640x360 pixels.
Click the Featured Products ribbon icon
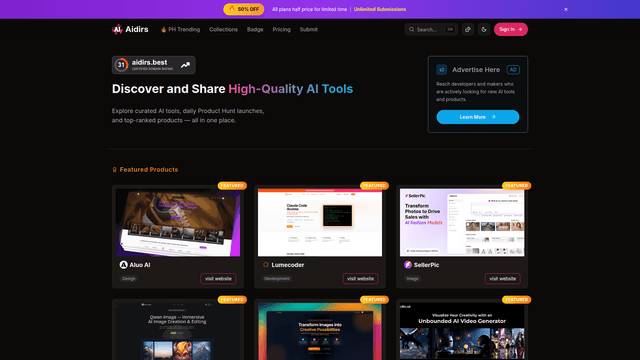(115, 169)
